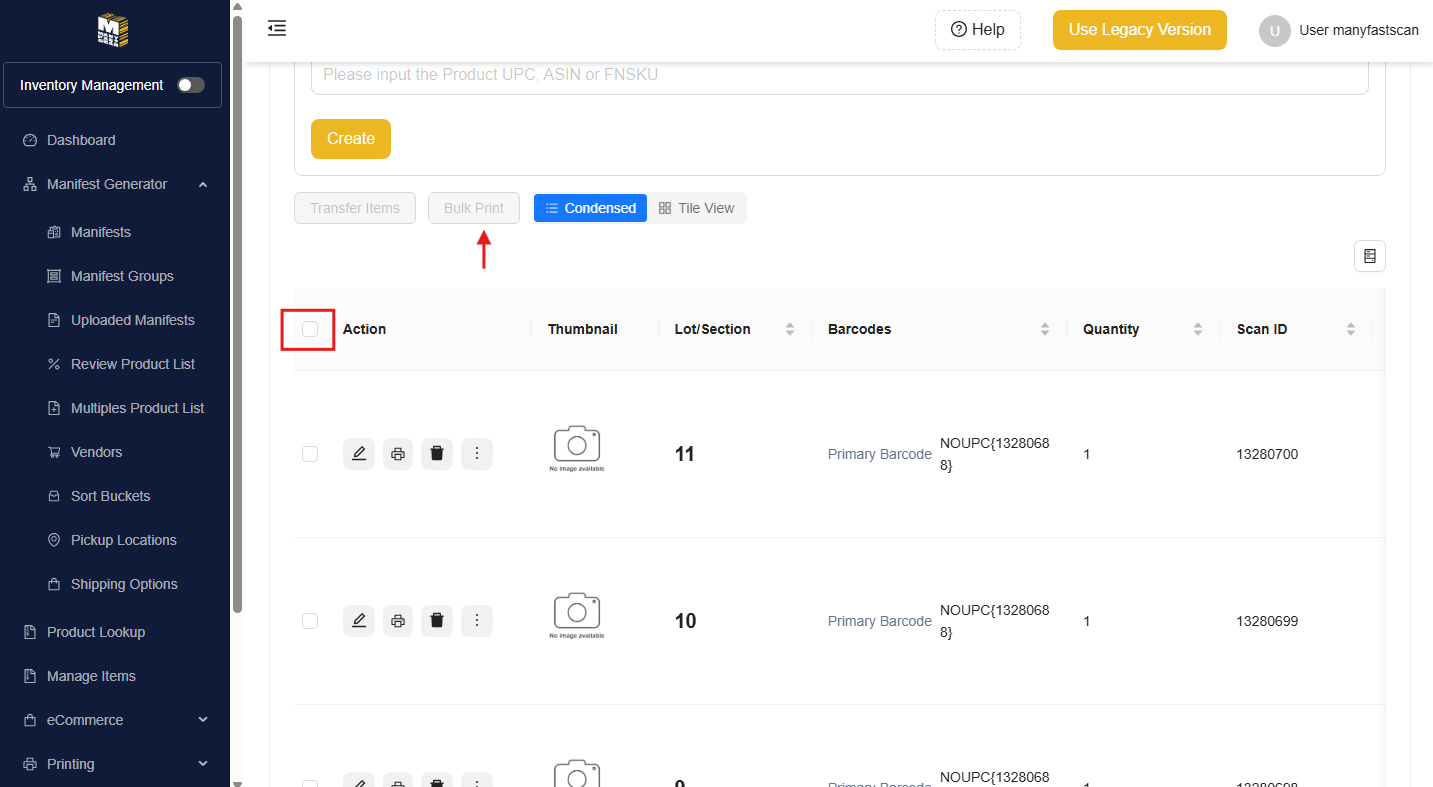Image resolution: width=1433 pixels, height=787 pixels.
Task: Switch to Tile View
Action: (697, 208)
